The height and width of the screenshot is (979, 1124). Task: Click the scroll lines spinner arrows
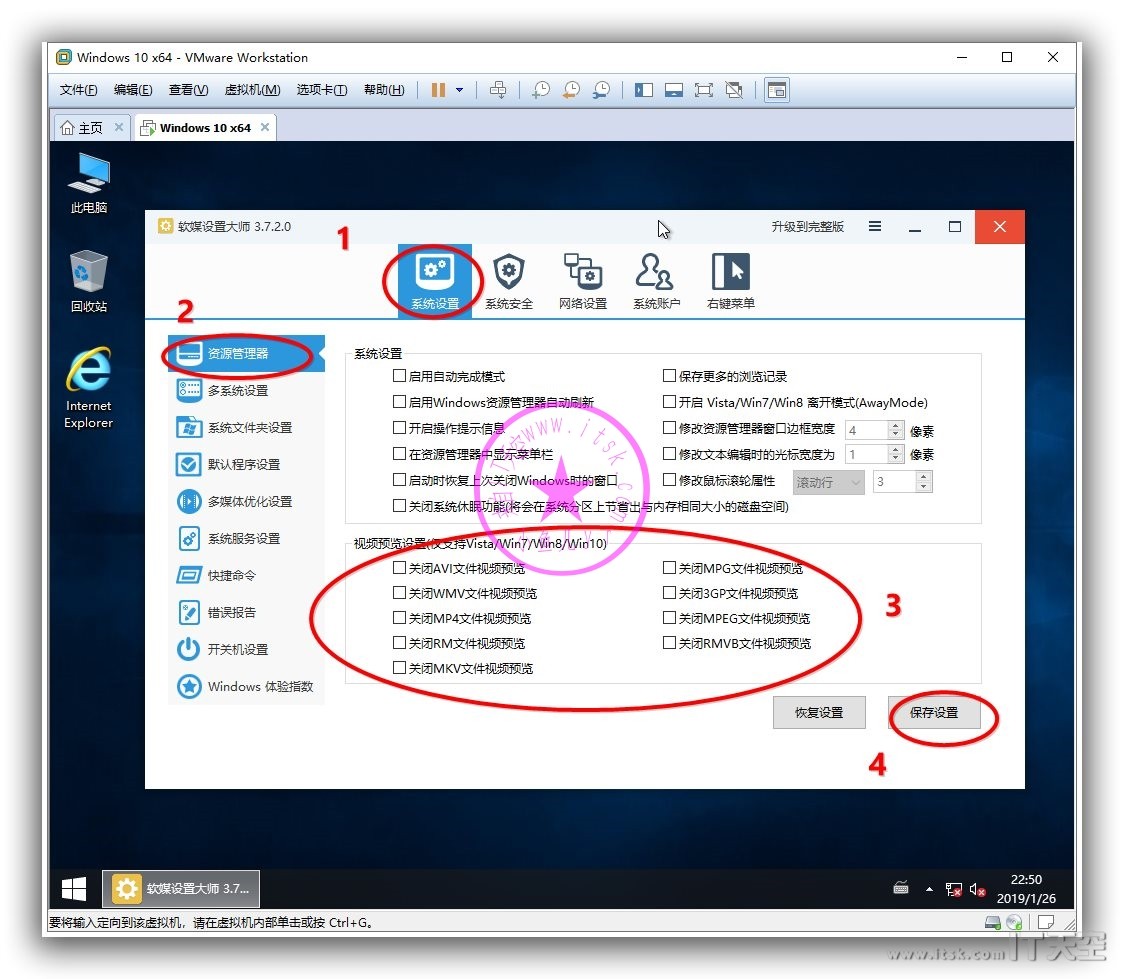coord(924,482)
